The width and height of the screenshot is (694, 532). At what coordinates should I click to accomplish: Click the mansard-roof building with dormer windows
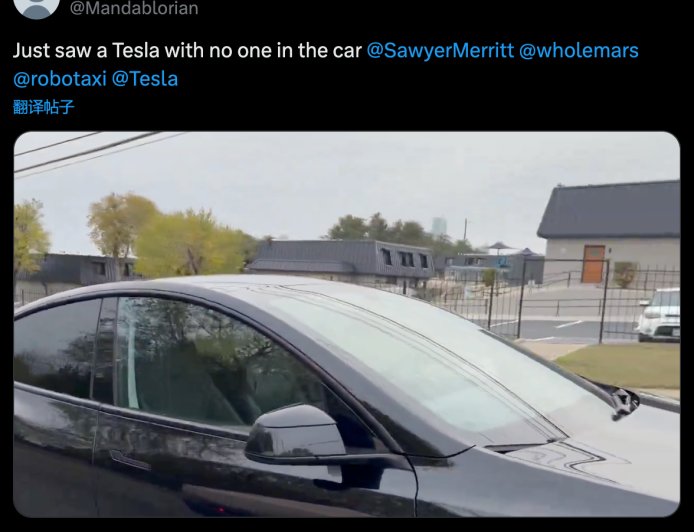point(340,261)
